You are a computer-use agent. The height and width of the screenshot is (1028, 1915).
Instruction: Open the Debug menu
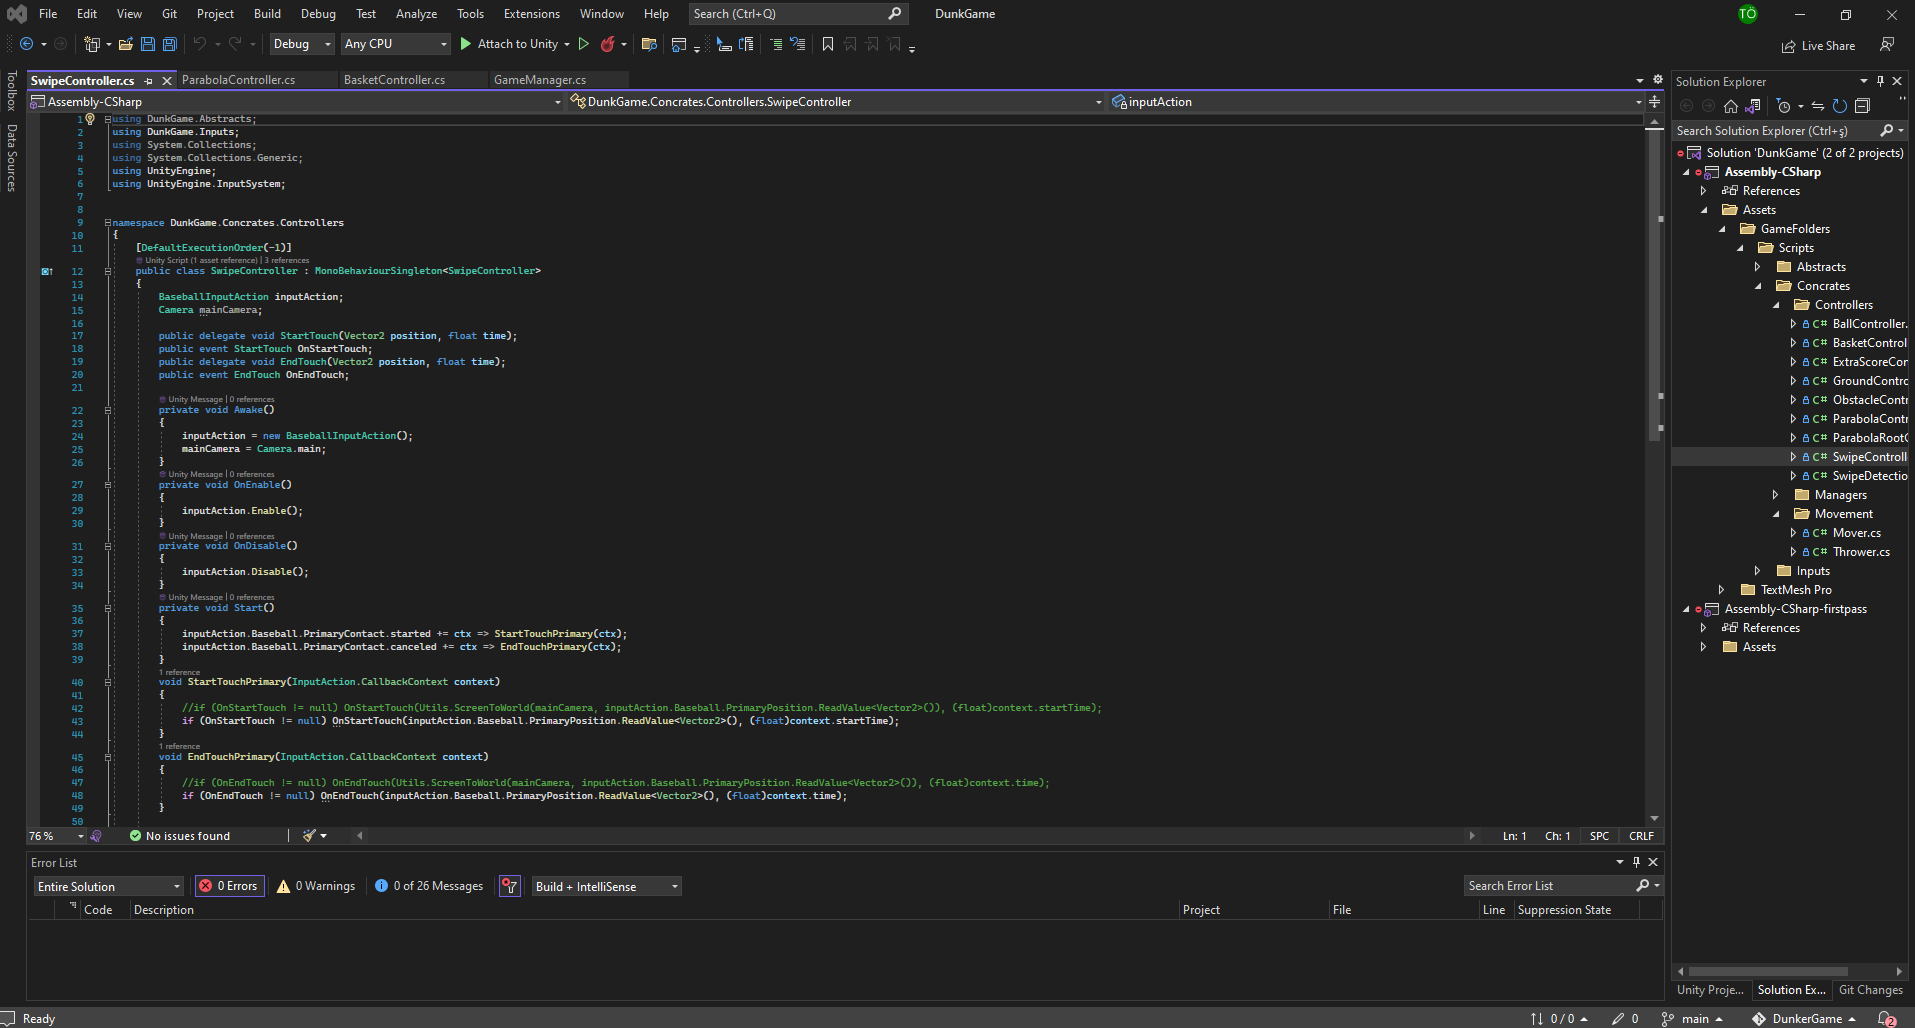coord(318,13)
